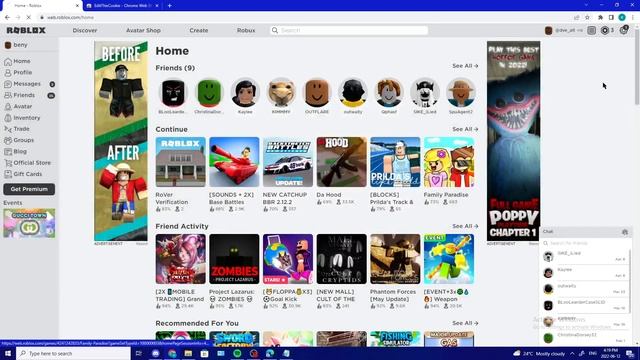Open the Chrome three-dot menu
This screenshot has width=640, height=360.
click(633, 18)
